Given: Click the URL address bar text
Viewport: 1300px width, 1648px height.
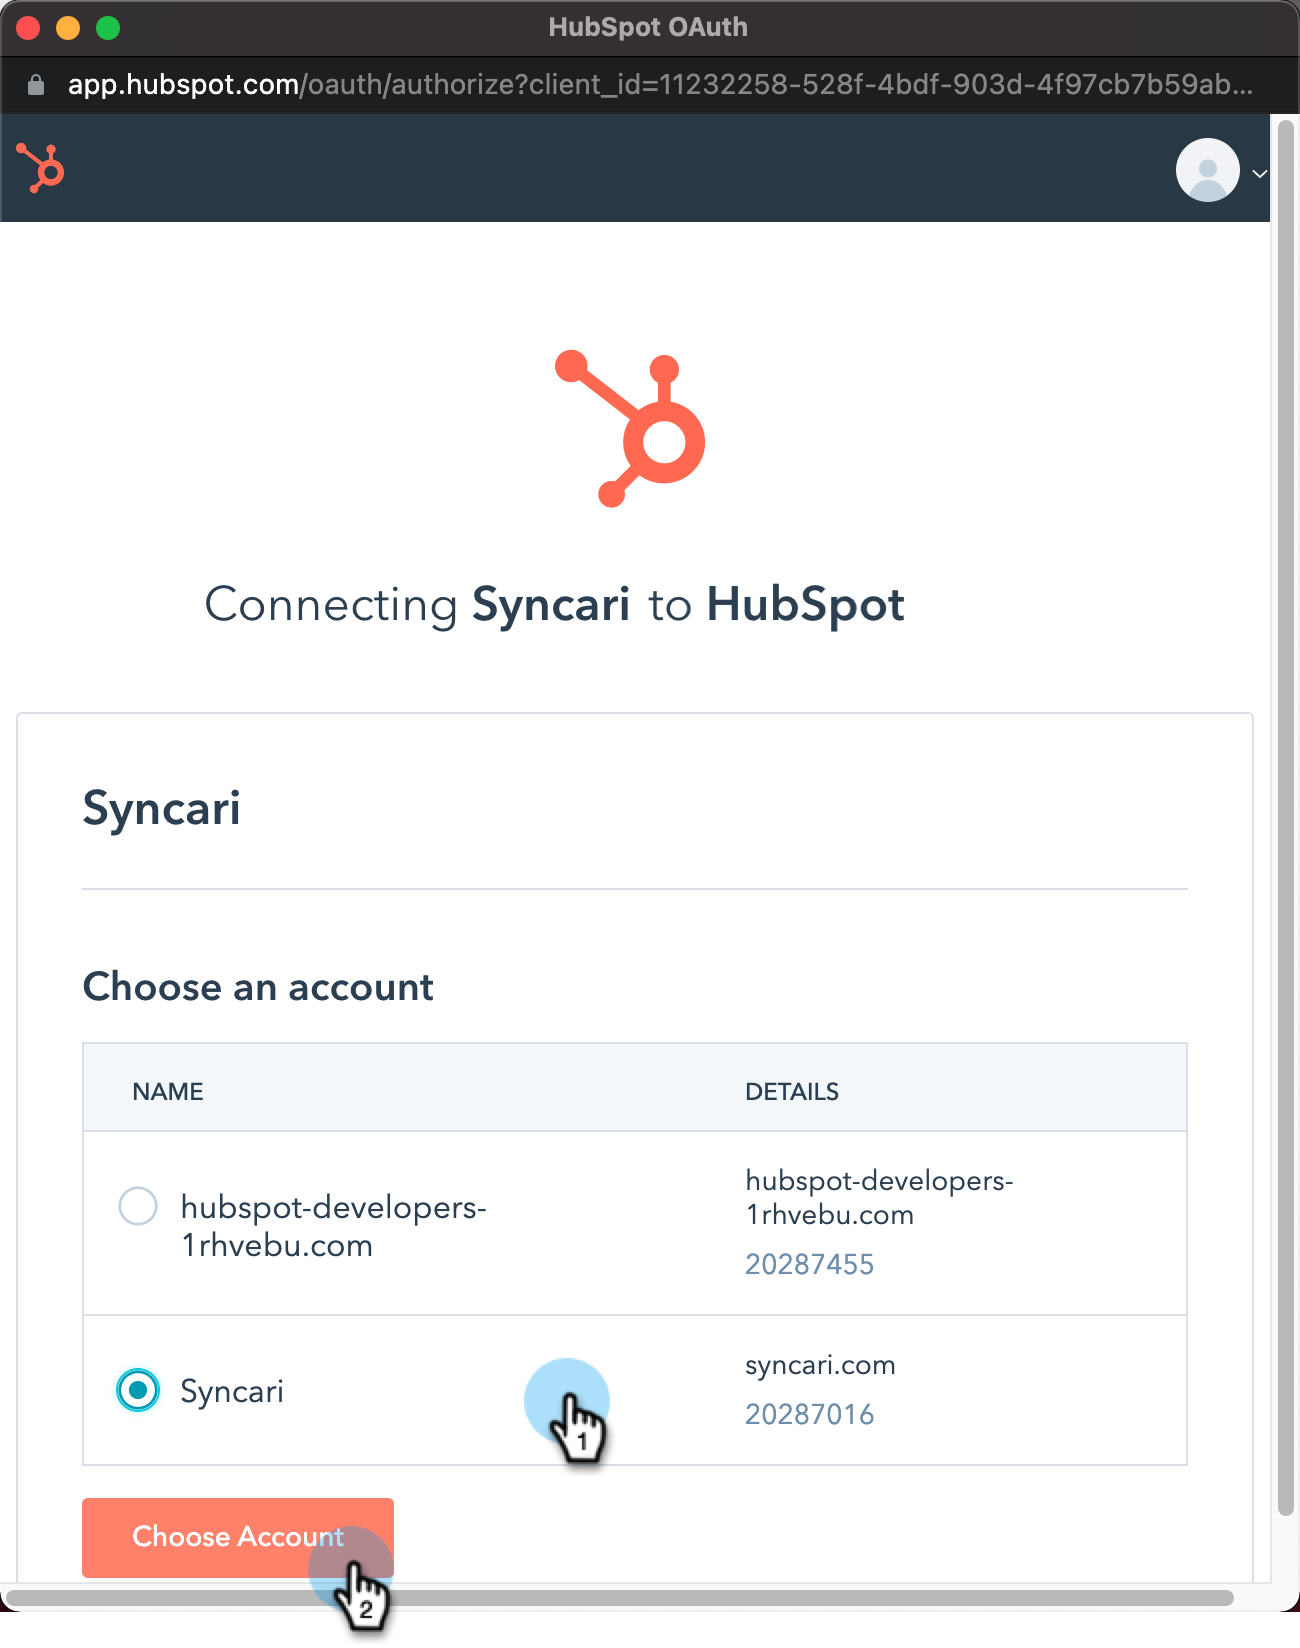Looking at the screenshot, I should [660, 85].
